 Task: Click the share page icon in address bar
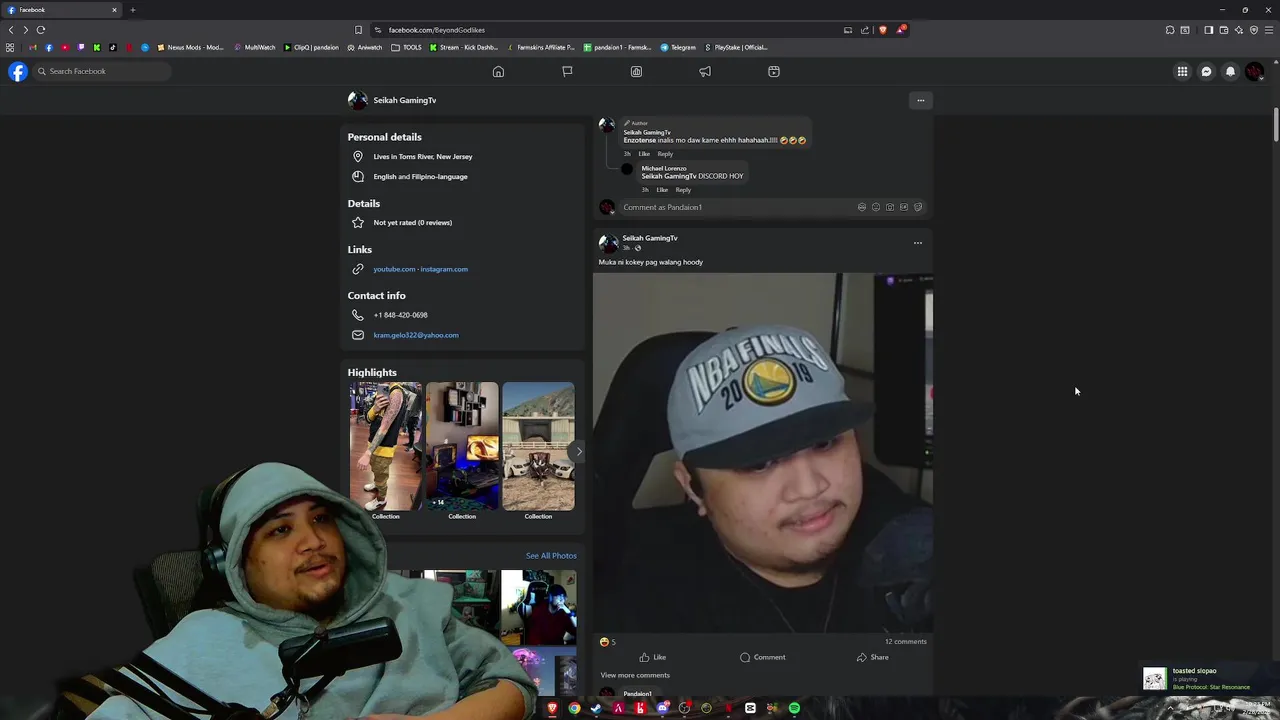click(865, 30)
